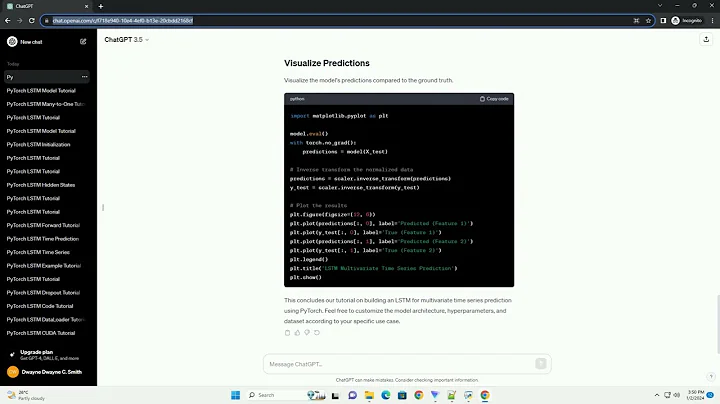The width and height of the screenshot is (720, 404).
Task: Go forward in the browser
Action: click(x=19, y=21)
